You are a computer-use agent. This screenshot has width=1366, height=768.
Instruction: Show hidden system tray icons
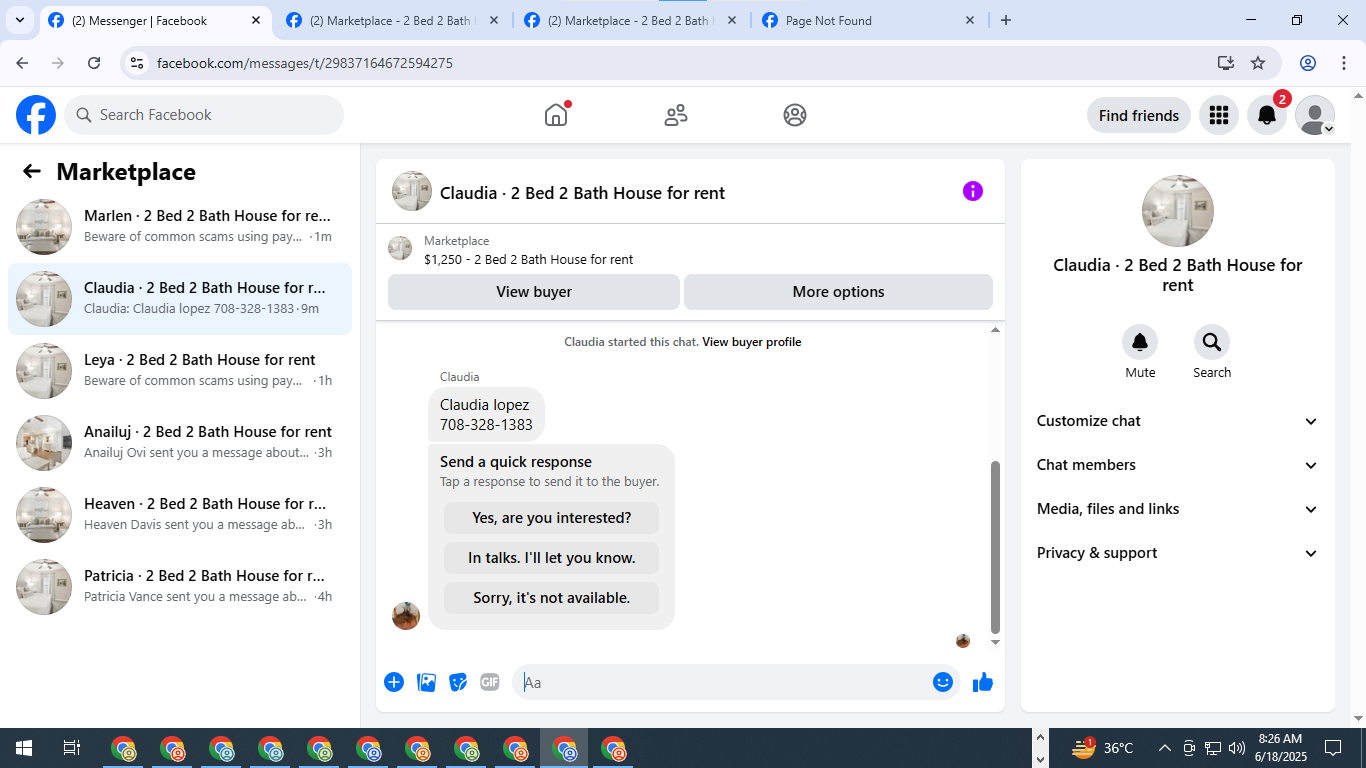[x=1165, y=748]
